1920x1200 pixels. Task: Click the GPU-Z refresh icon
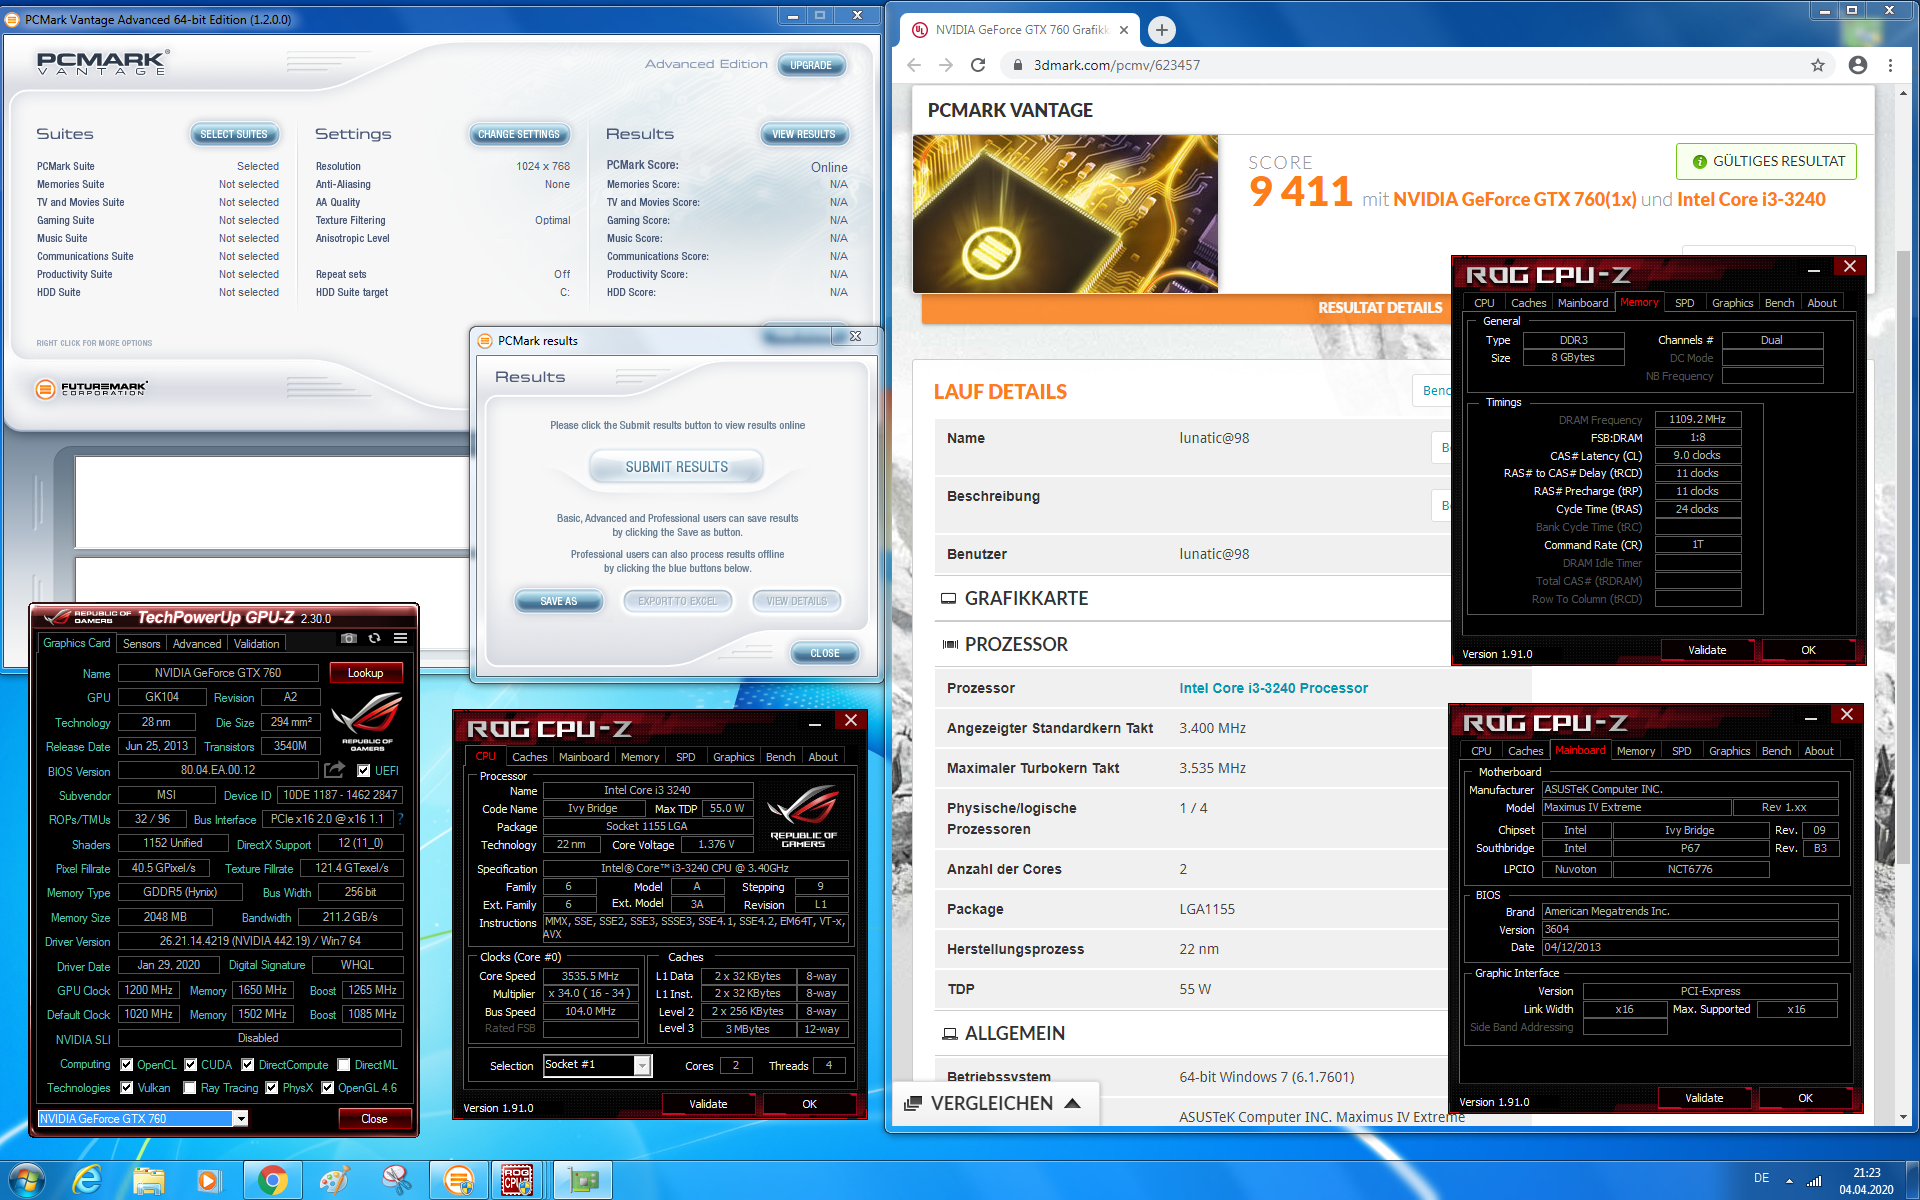coord(374,638)
